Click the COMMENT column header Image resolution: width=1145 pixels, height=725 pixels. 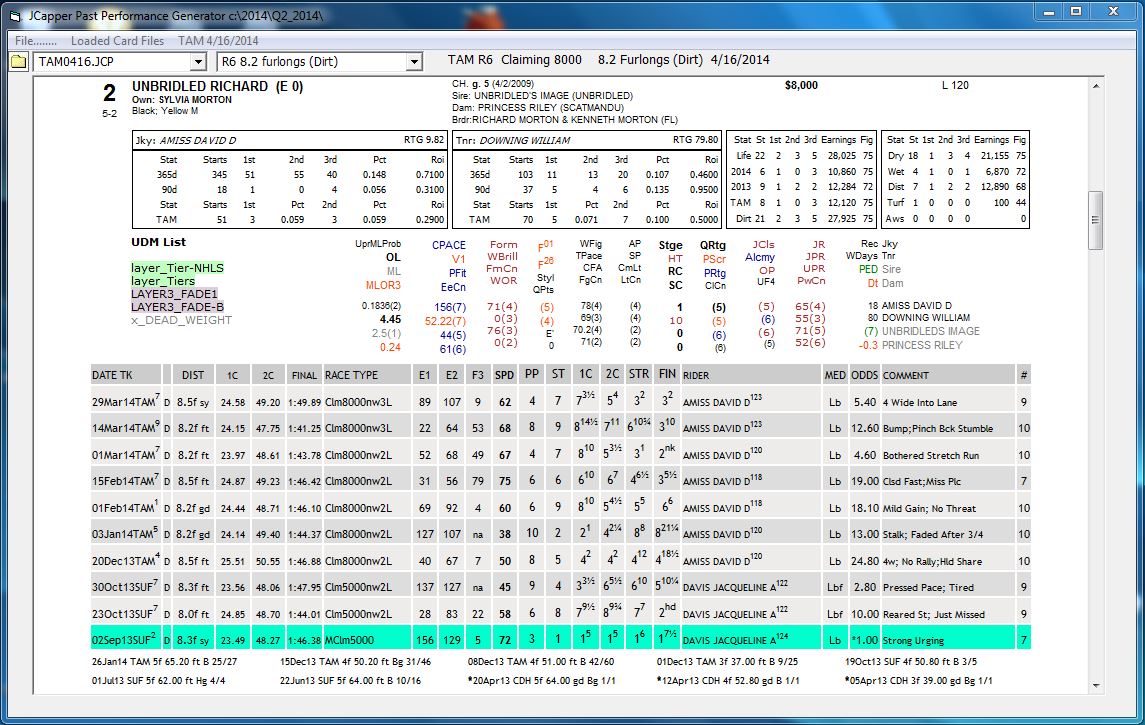coord(948,375)
